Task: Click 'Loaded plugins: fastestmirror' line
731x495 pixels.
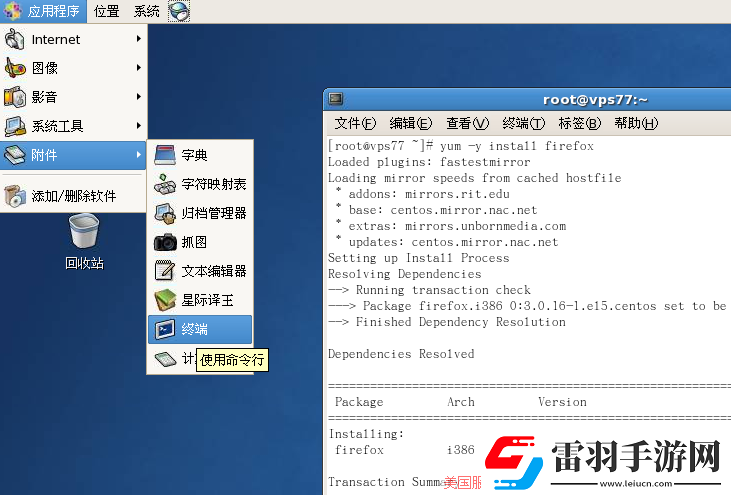Action: click(x=429, y=162)
